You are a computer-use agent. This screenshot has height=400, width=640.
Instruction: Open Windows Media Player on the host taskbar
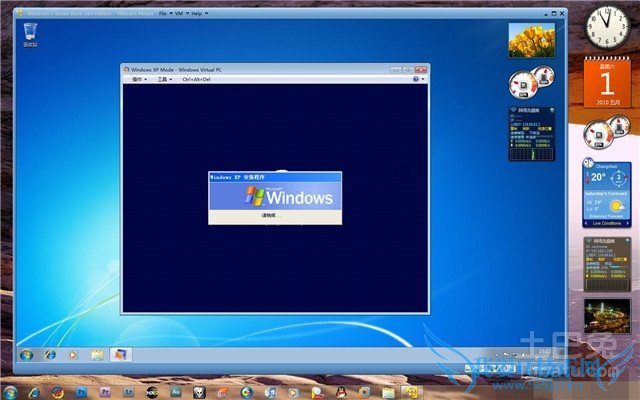[x=293, y=393]
